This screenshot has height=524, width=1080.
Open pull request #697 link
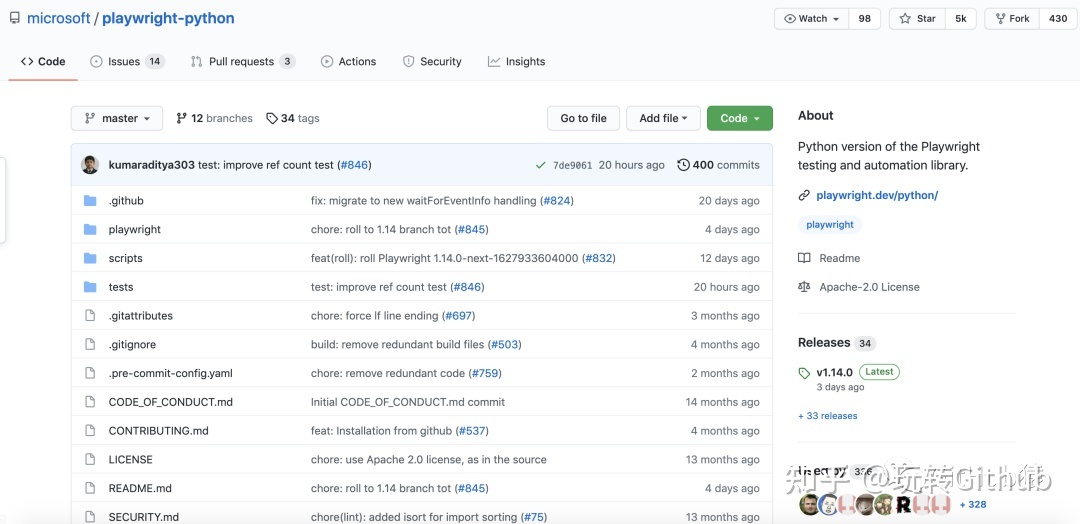[458, 315]
